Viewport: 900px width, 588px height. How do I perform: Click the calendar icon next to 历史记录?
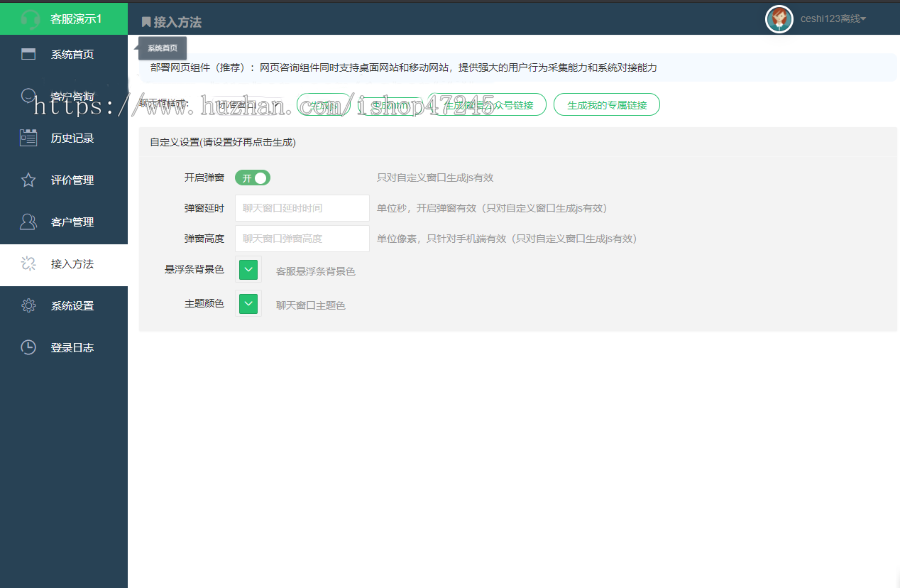(28, 138)
